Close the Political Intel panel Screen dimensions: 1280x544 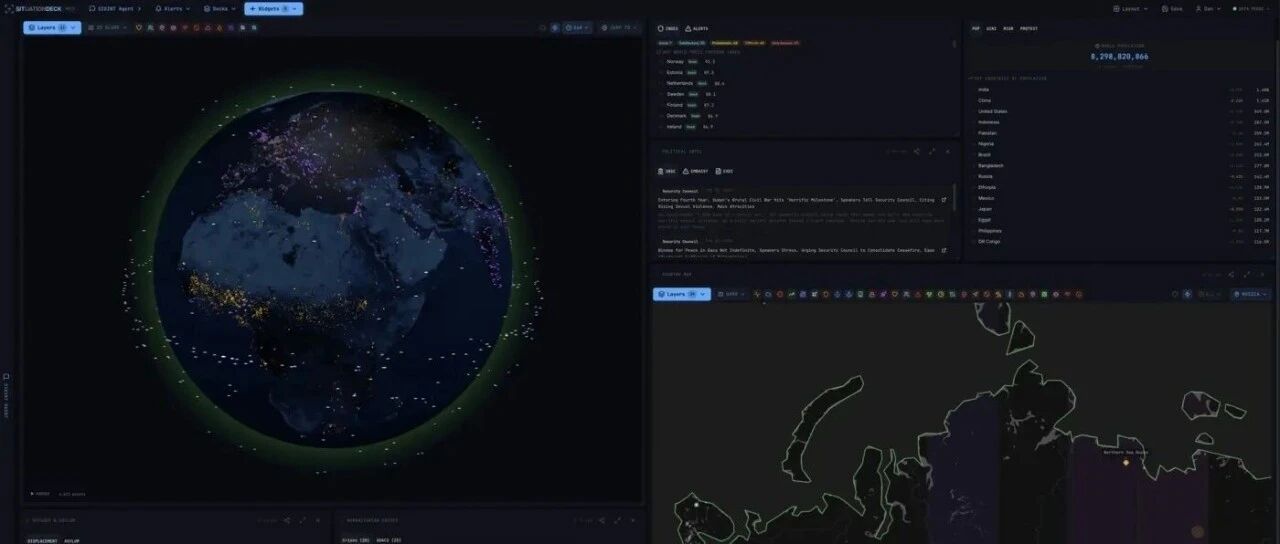(x=948, y=152)
